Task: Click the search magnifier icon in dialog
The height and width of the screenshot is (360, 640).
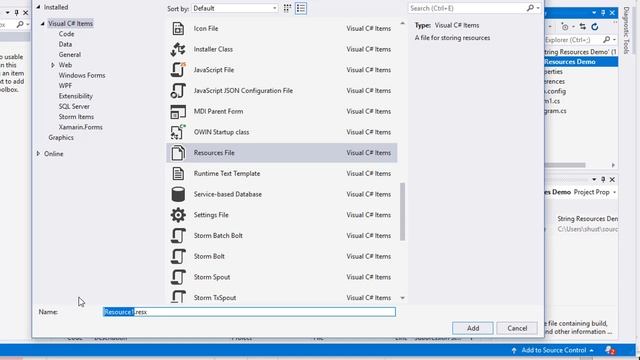Action: point(530,8)
